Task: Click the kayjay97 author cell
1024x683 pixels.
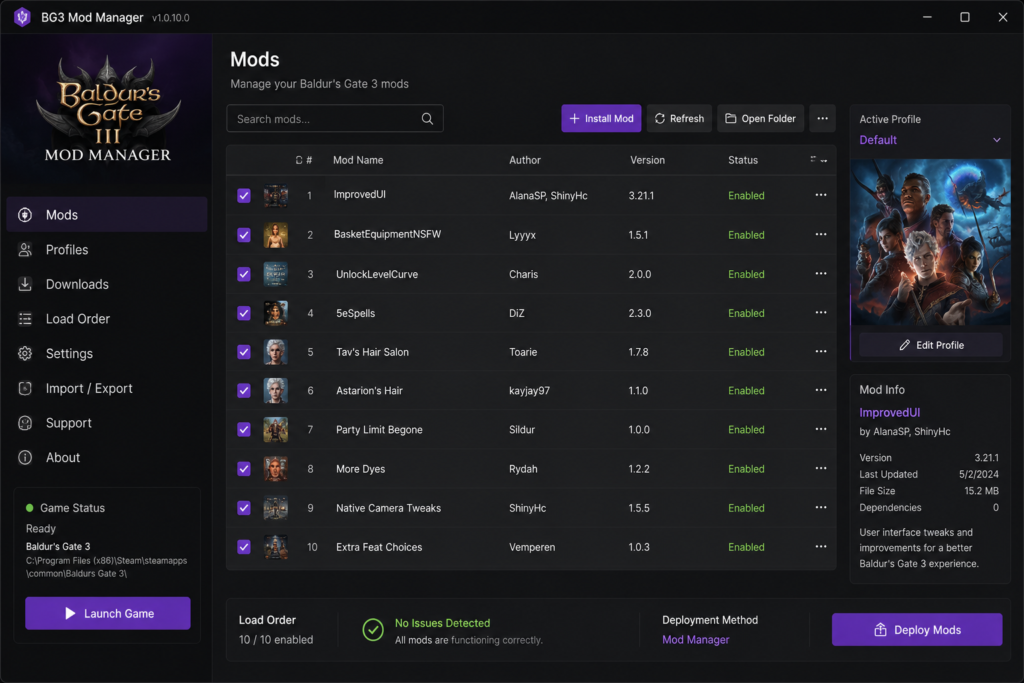Action: (x=530, y=390)
